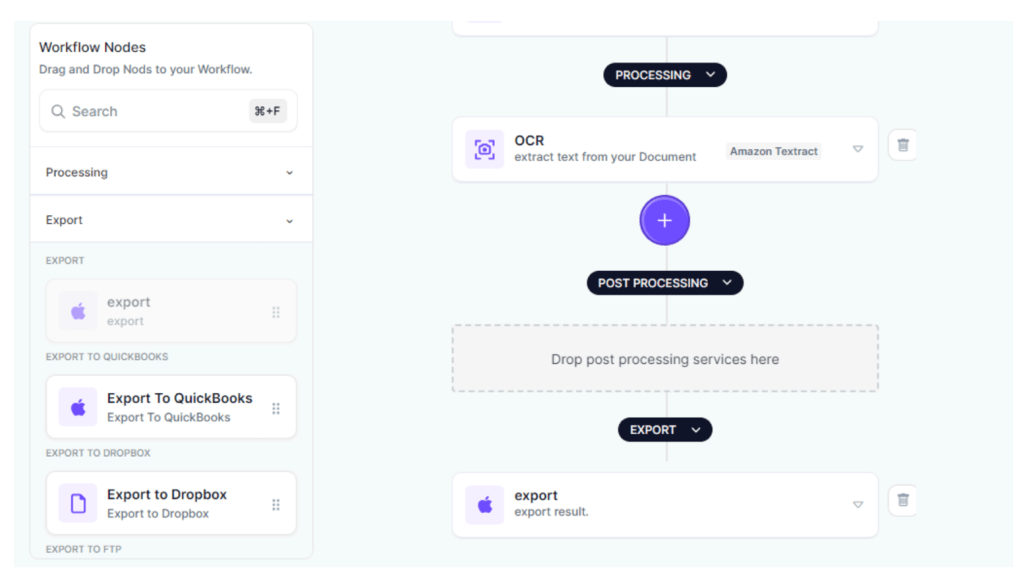1023x579 pixels.
Task: Click the OCR node scan icon
Action: point(485,149)
